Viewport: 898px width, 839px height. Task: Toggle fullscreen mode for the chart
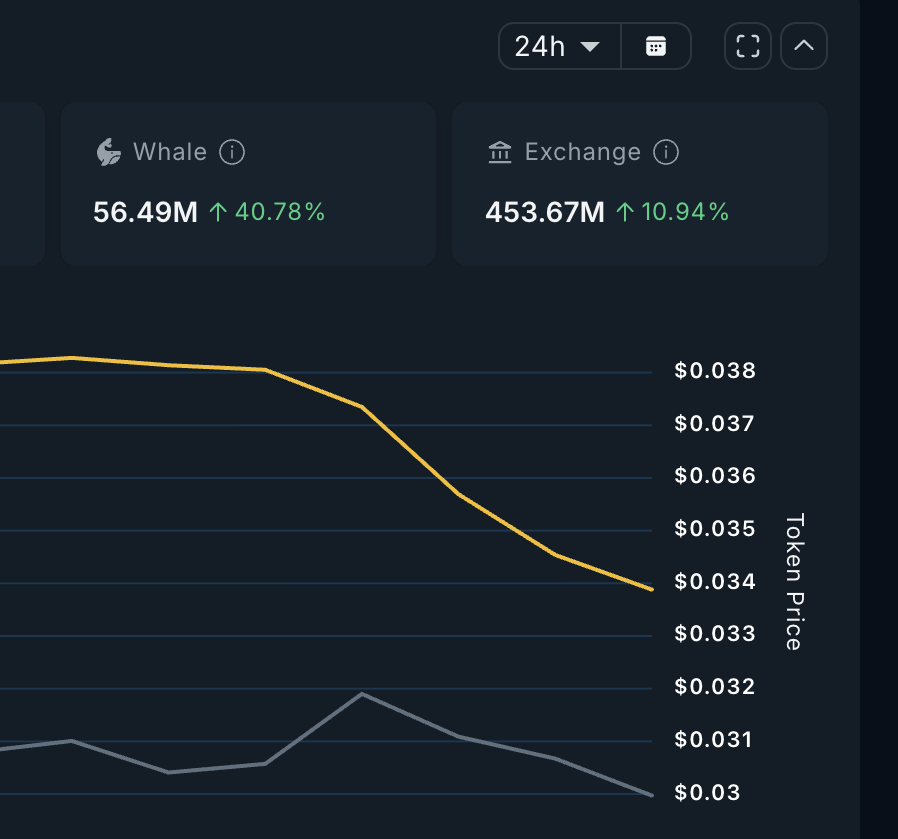coord(747,45)
